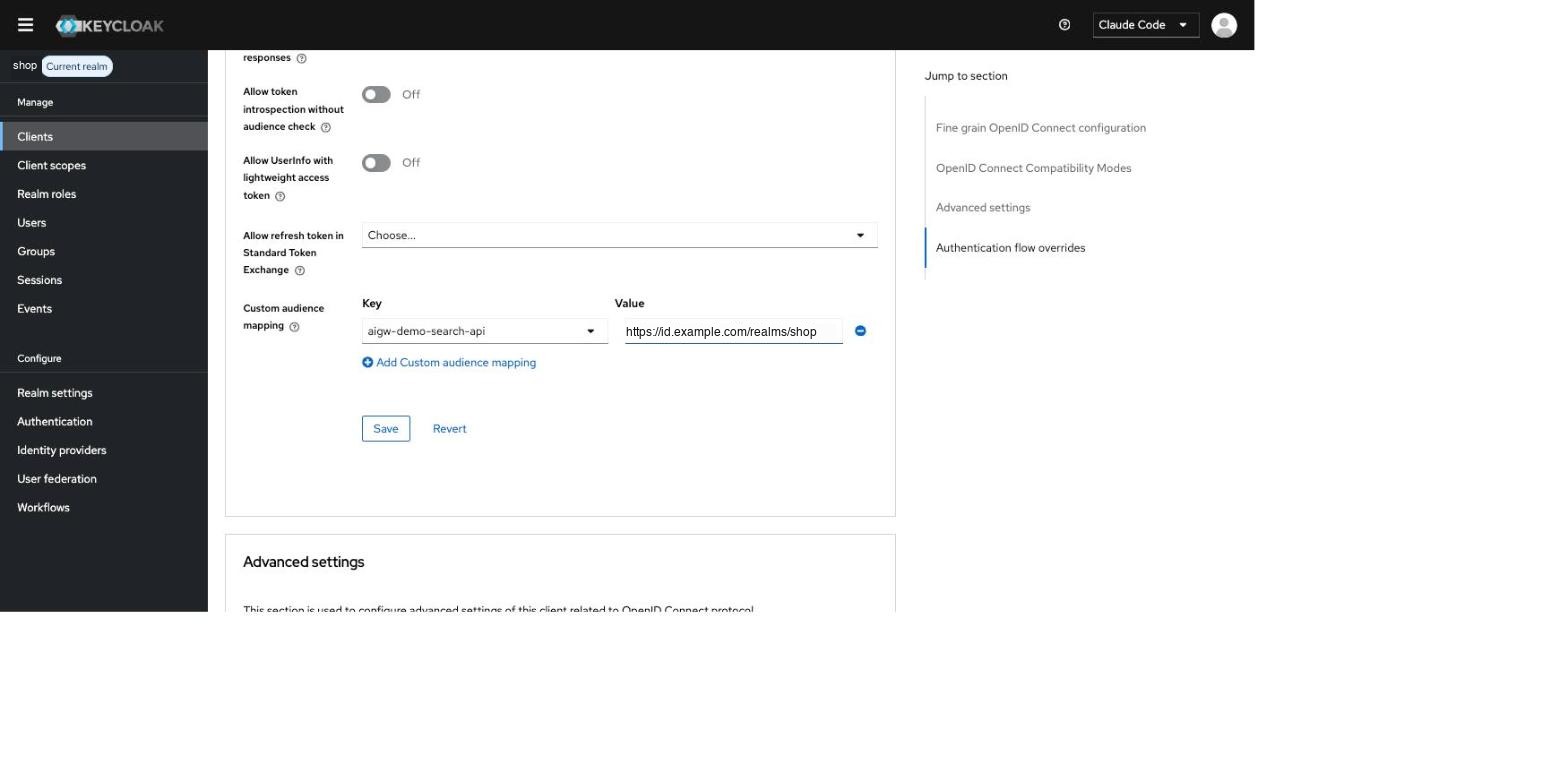The image size is (1568, 764).
Task: Show help for UserInfo lightweight access token
Action: pyautogui.click(x=280, y=196)
